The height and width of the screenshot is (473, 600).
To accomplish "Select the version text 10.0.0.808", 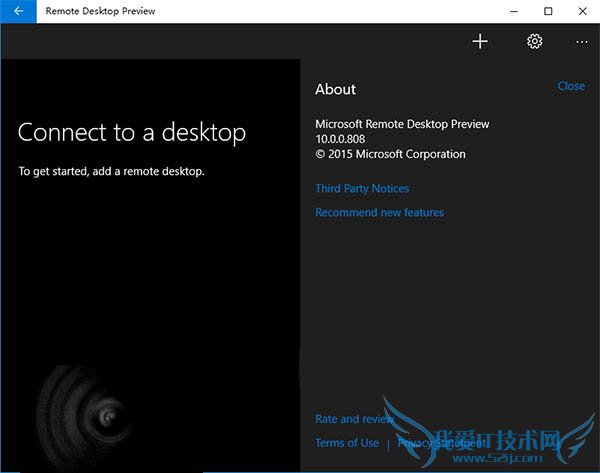I will (340, 139).
